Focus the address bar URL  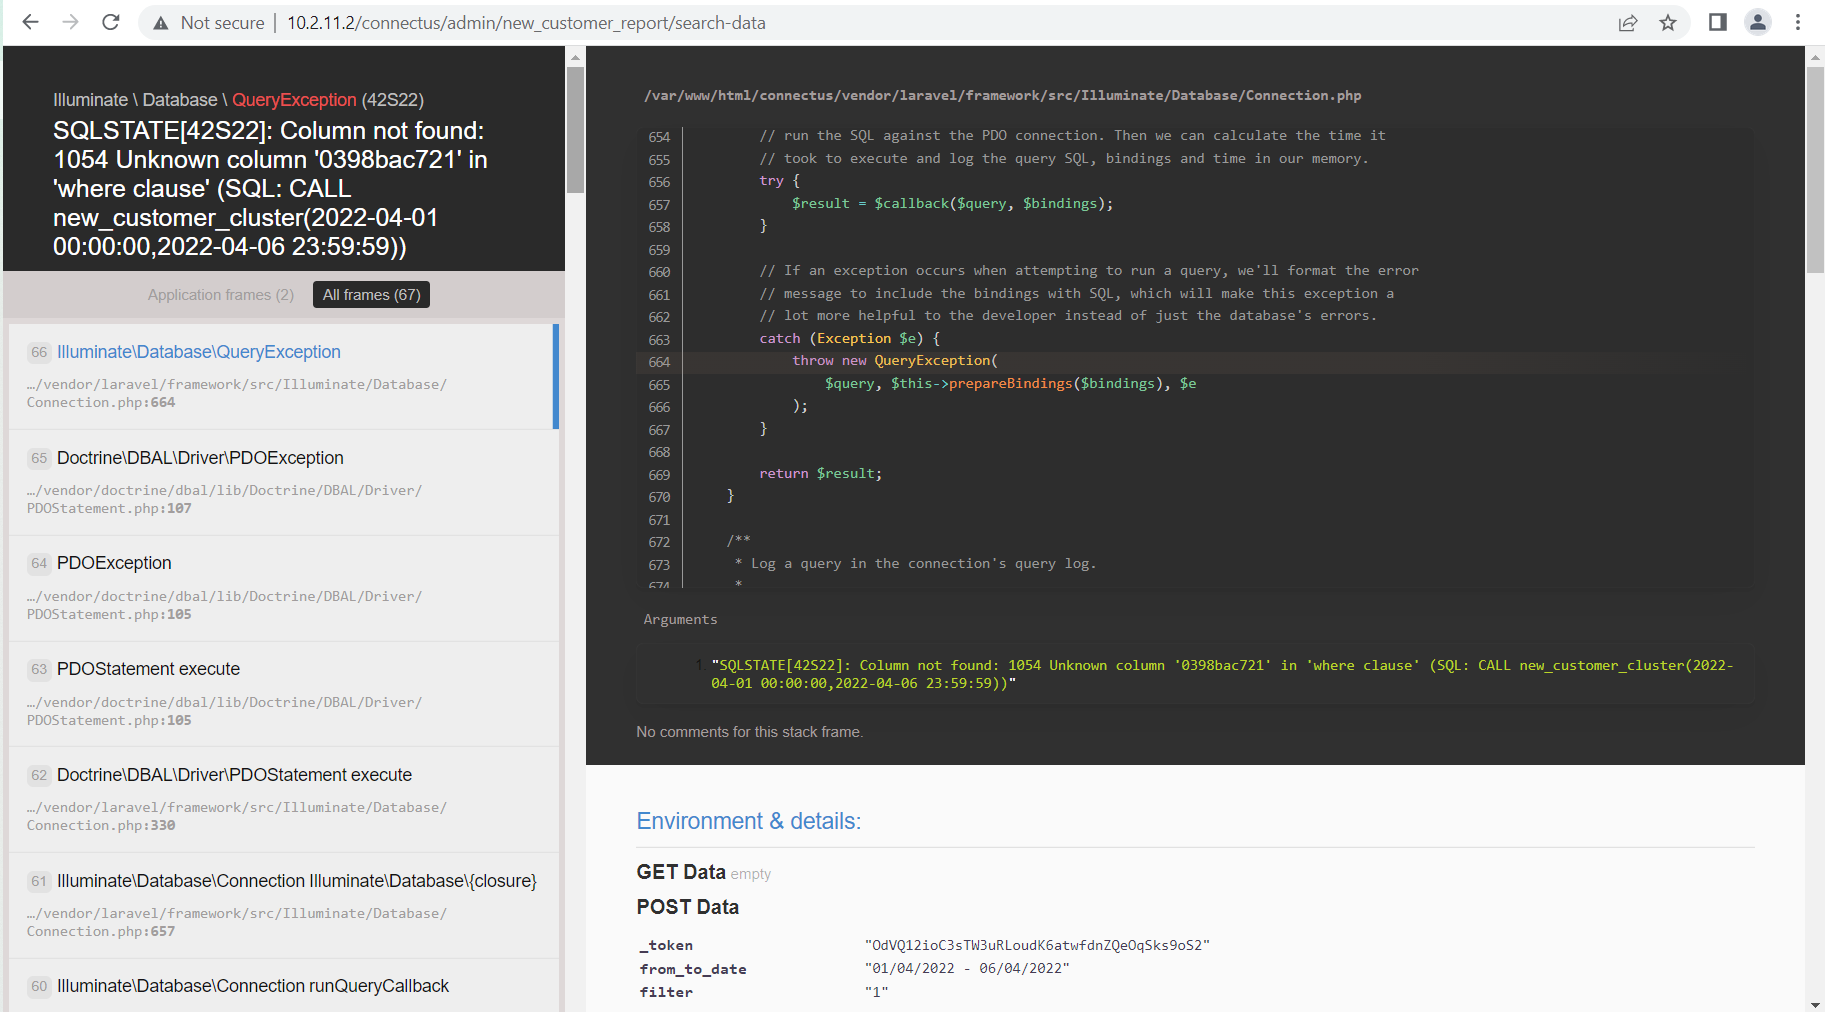526,22
